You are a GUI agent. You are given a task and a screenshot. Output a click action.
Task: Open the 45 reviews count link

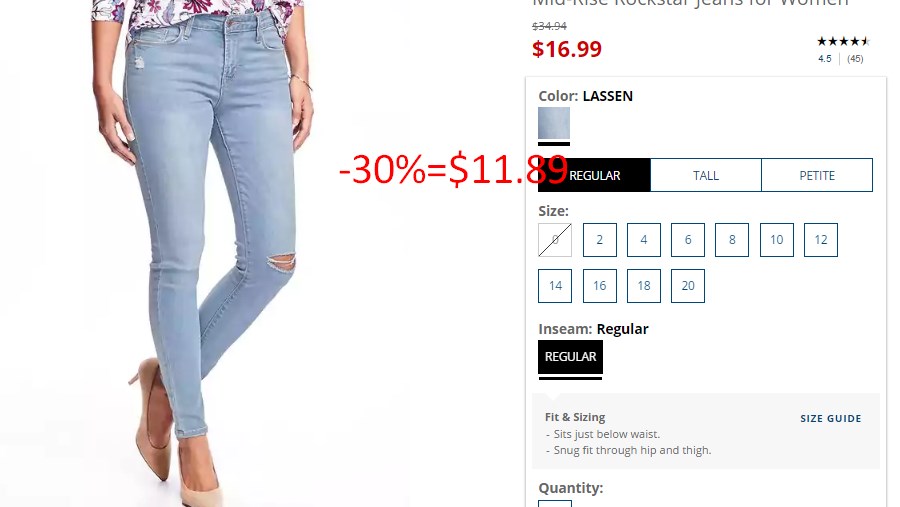pyautogui.click(x=855, y=59)
